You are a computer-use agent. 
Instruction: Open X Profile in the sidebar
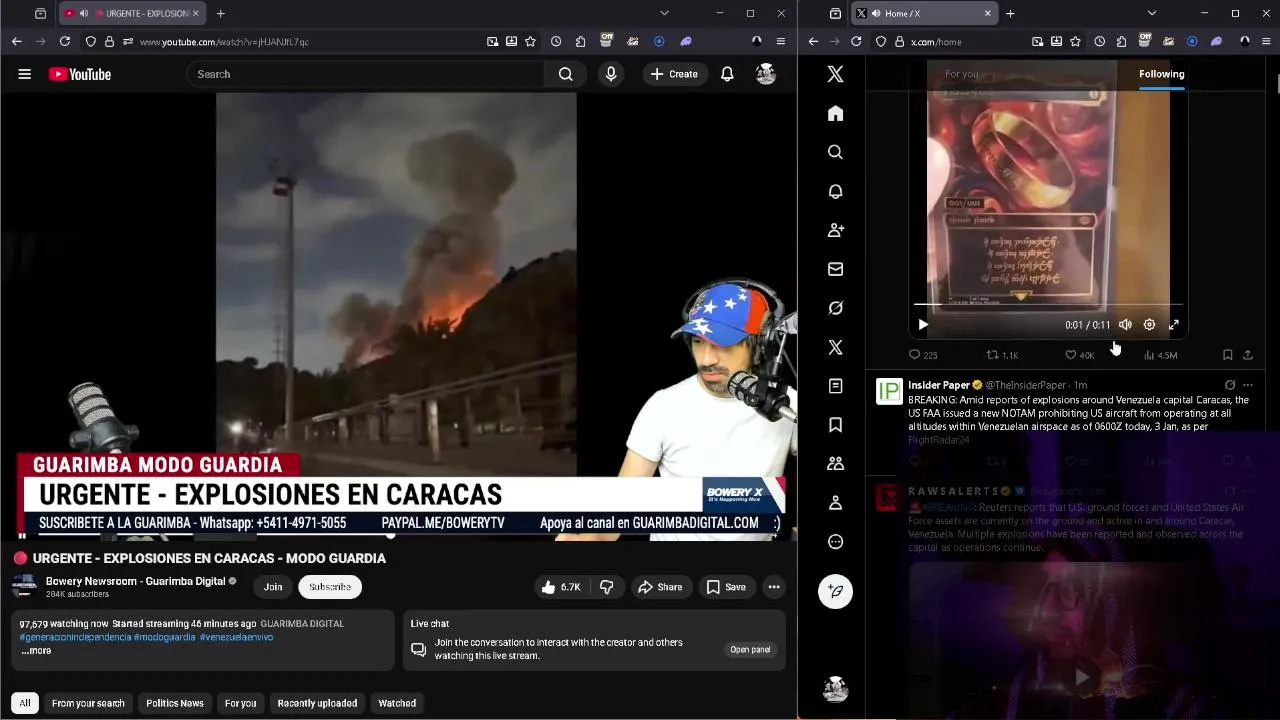click(835, 503)
